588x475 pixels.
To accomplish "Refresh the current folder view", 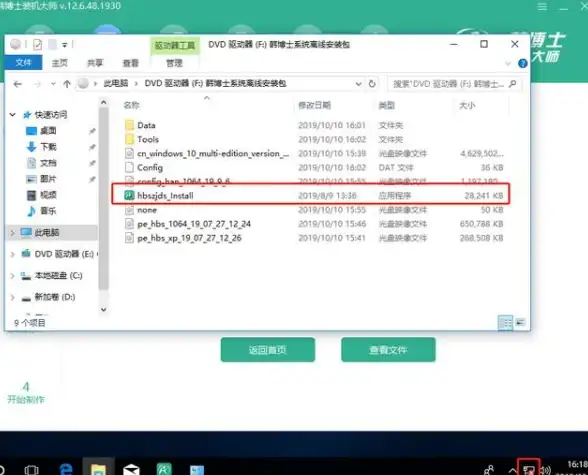I will 372,84.
